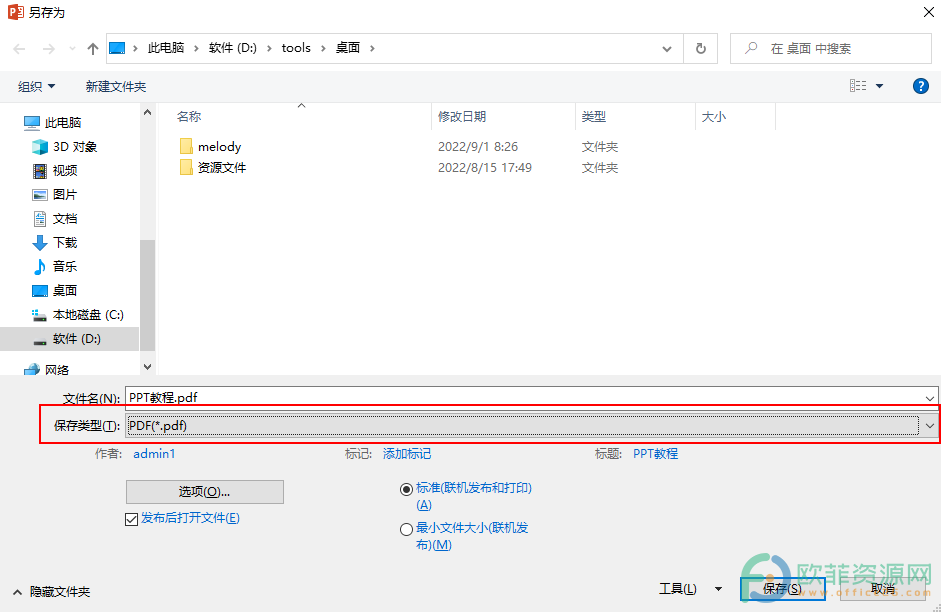Screen dimensions: 941x612
Task: Click the Forward navigation arrow
Action: pos(49,49)
